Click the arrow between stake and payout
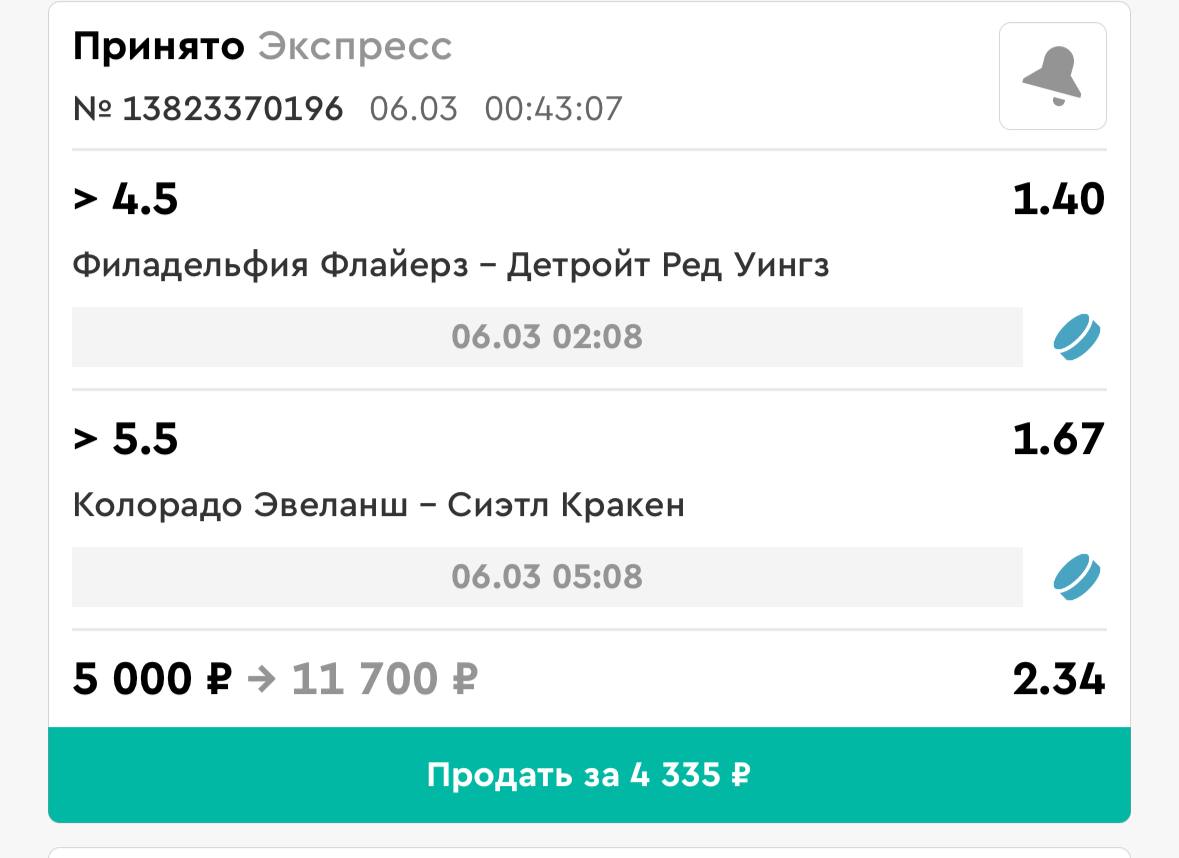1179x858 pixels. point(261,680)
